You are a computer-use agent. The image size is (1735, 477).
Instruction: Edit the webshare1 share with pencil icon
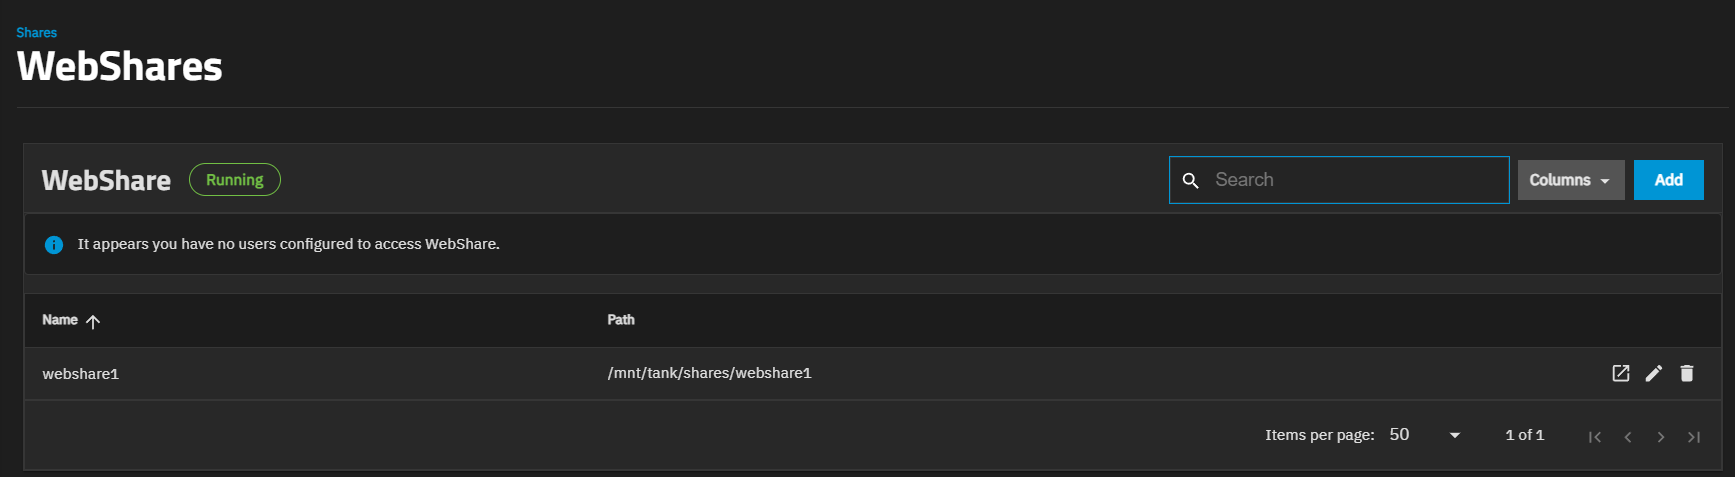(1654, 373)
